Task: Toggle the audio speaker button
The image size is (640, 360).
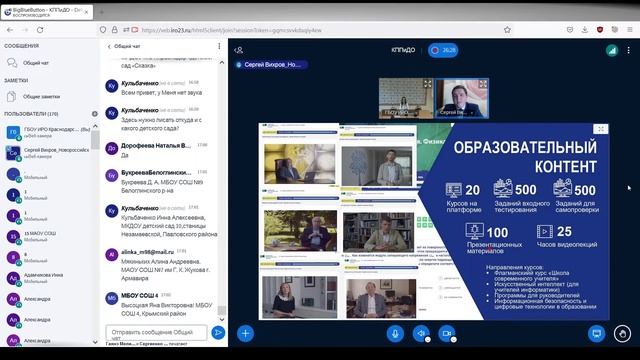Action: (x=421, y=333)
